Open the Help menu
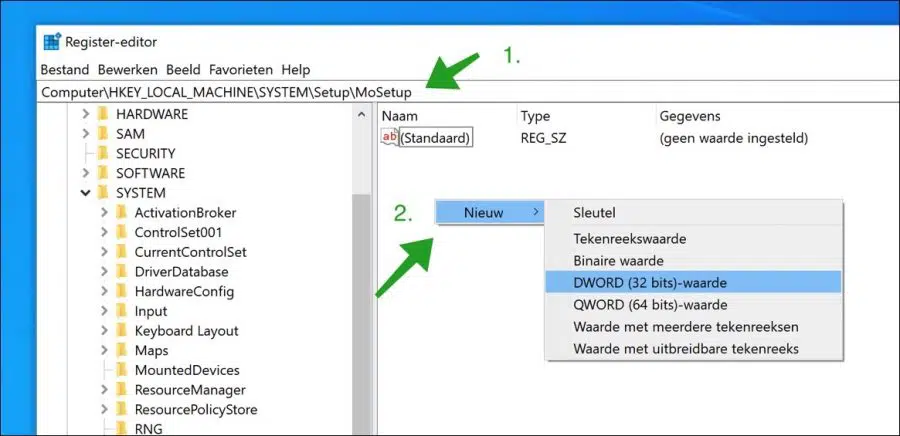Image resolution: width=900 pixels, height=436 pixels. click(296, 70)
